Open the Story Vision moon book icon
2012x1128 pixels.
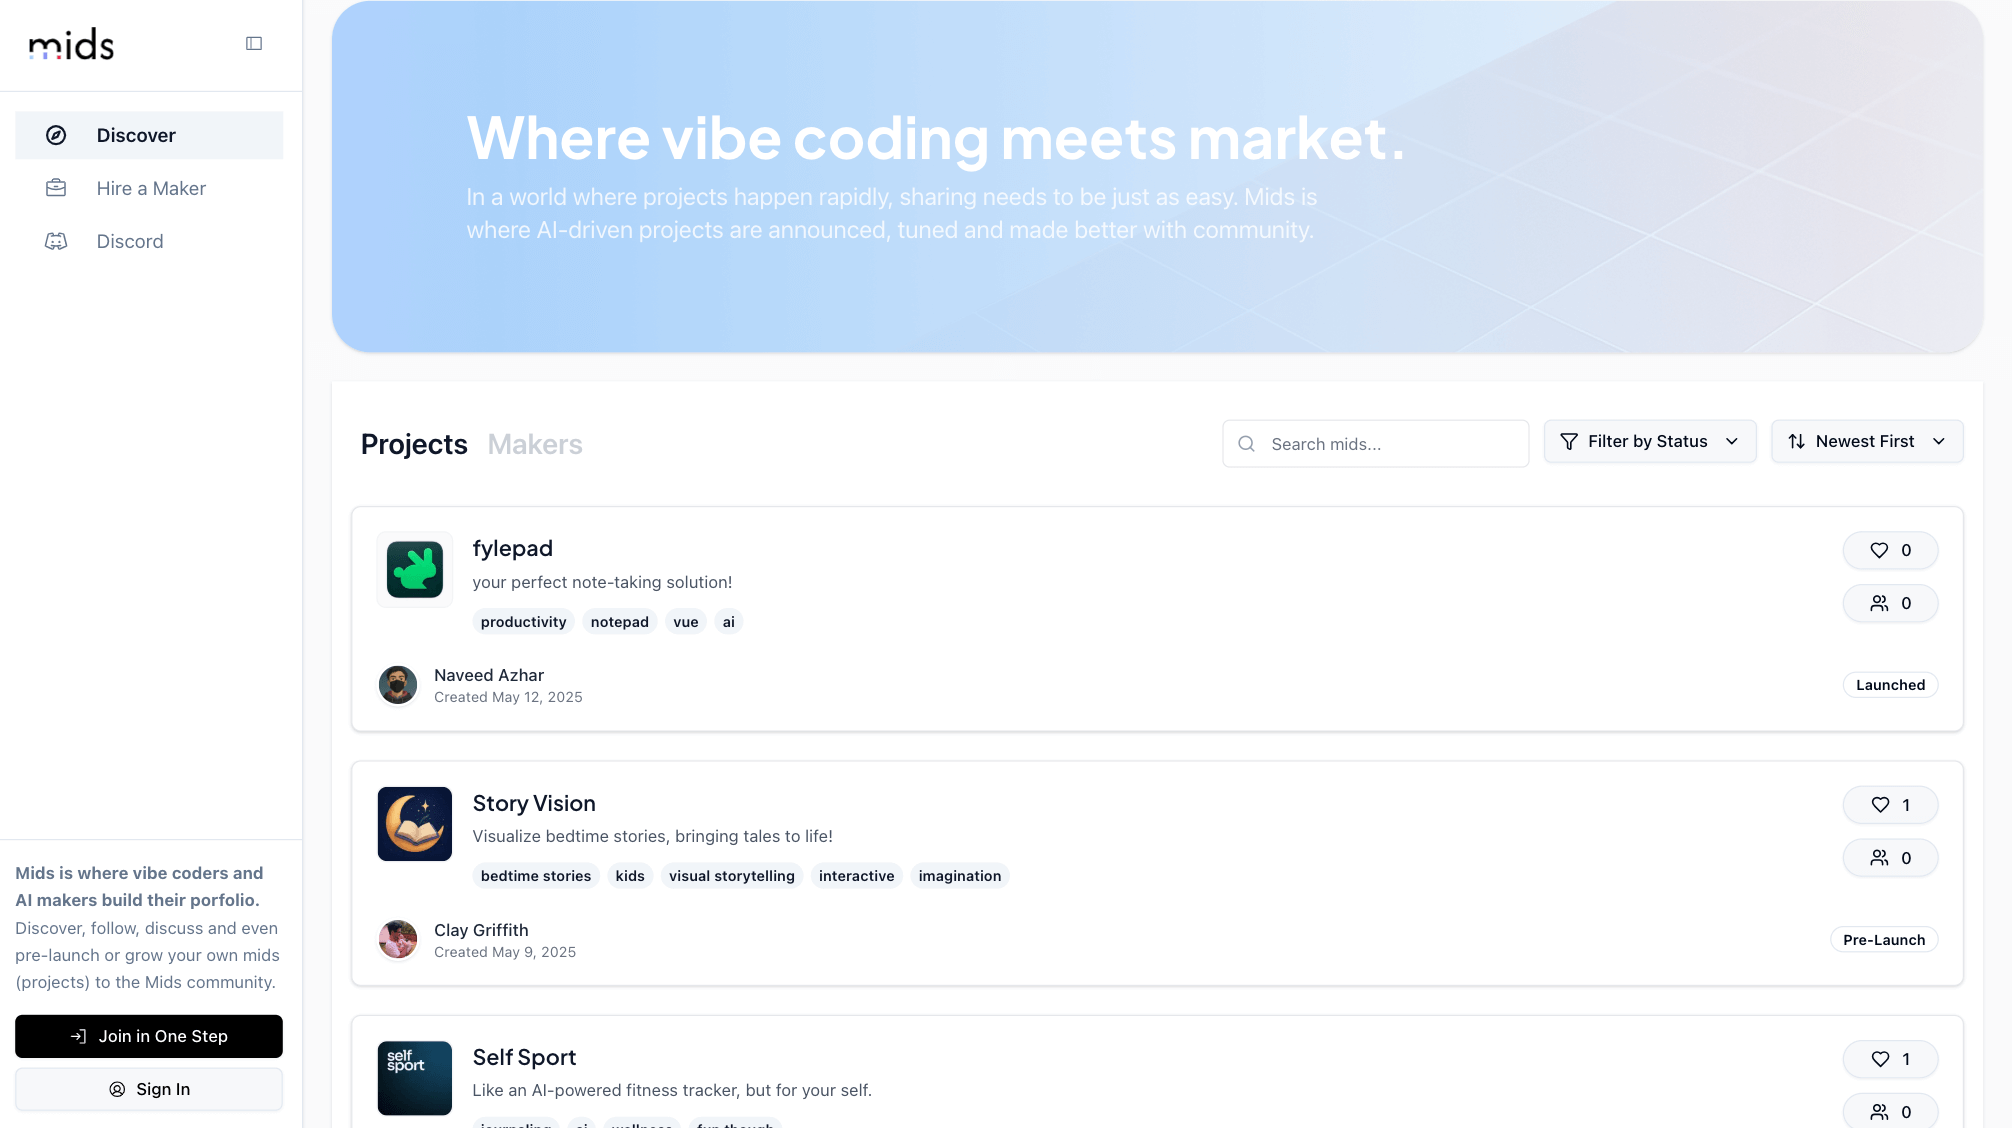[415, 824]
